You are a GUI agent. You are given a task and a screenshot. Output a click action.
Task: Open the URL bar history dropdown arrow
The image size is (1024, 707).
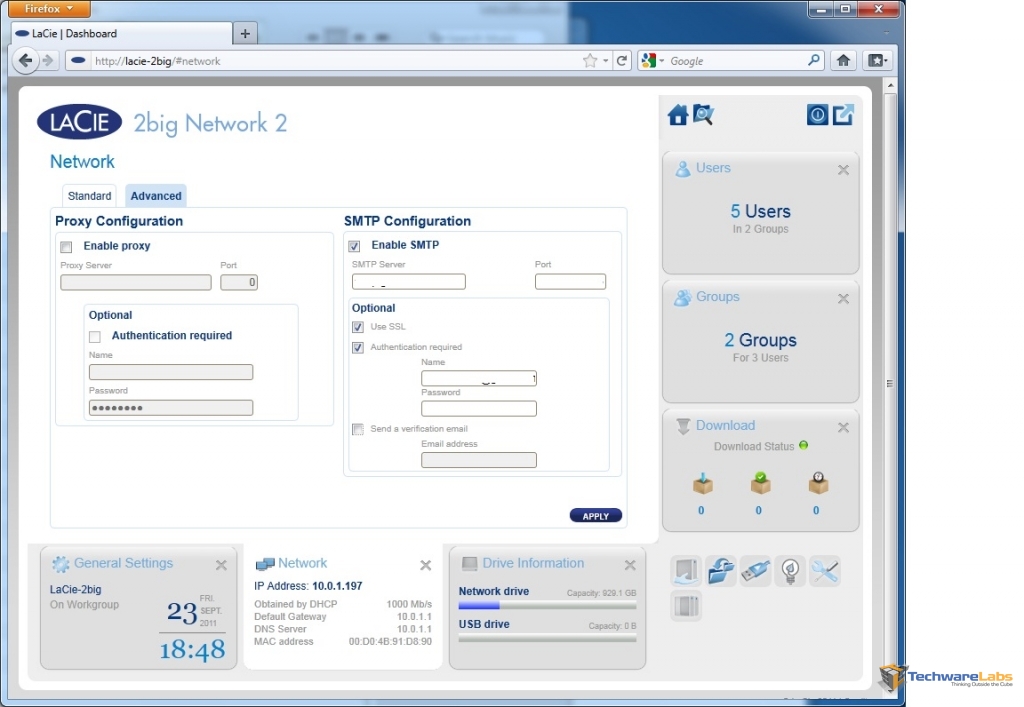(x=605, y=61)
